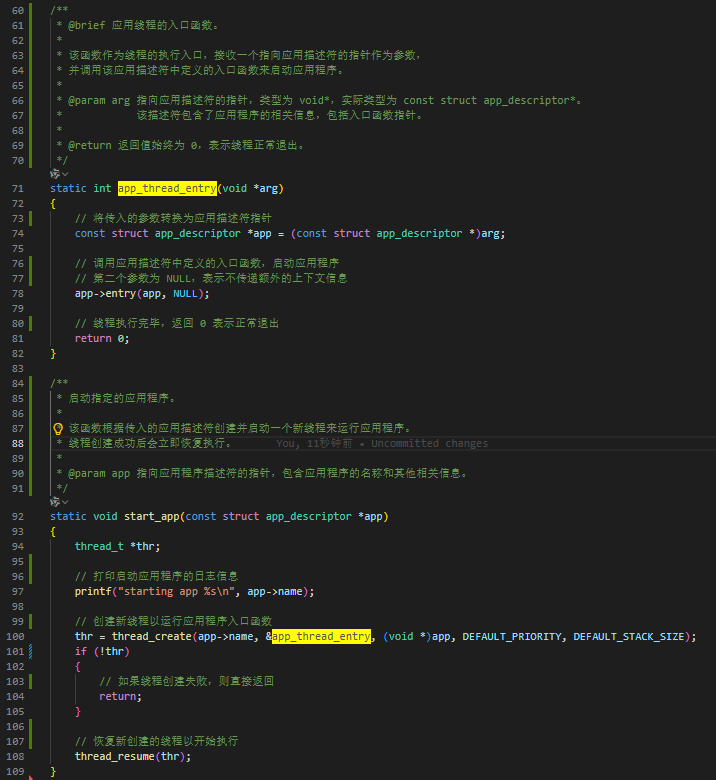Click the DEFAULT_PRIORITY constant
The image size is (716, 780).
[x=512, y=636]
